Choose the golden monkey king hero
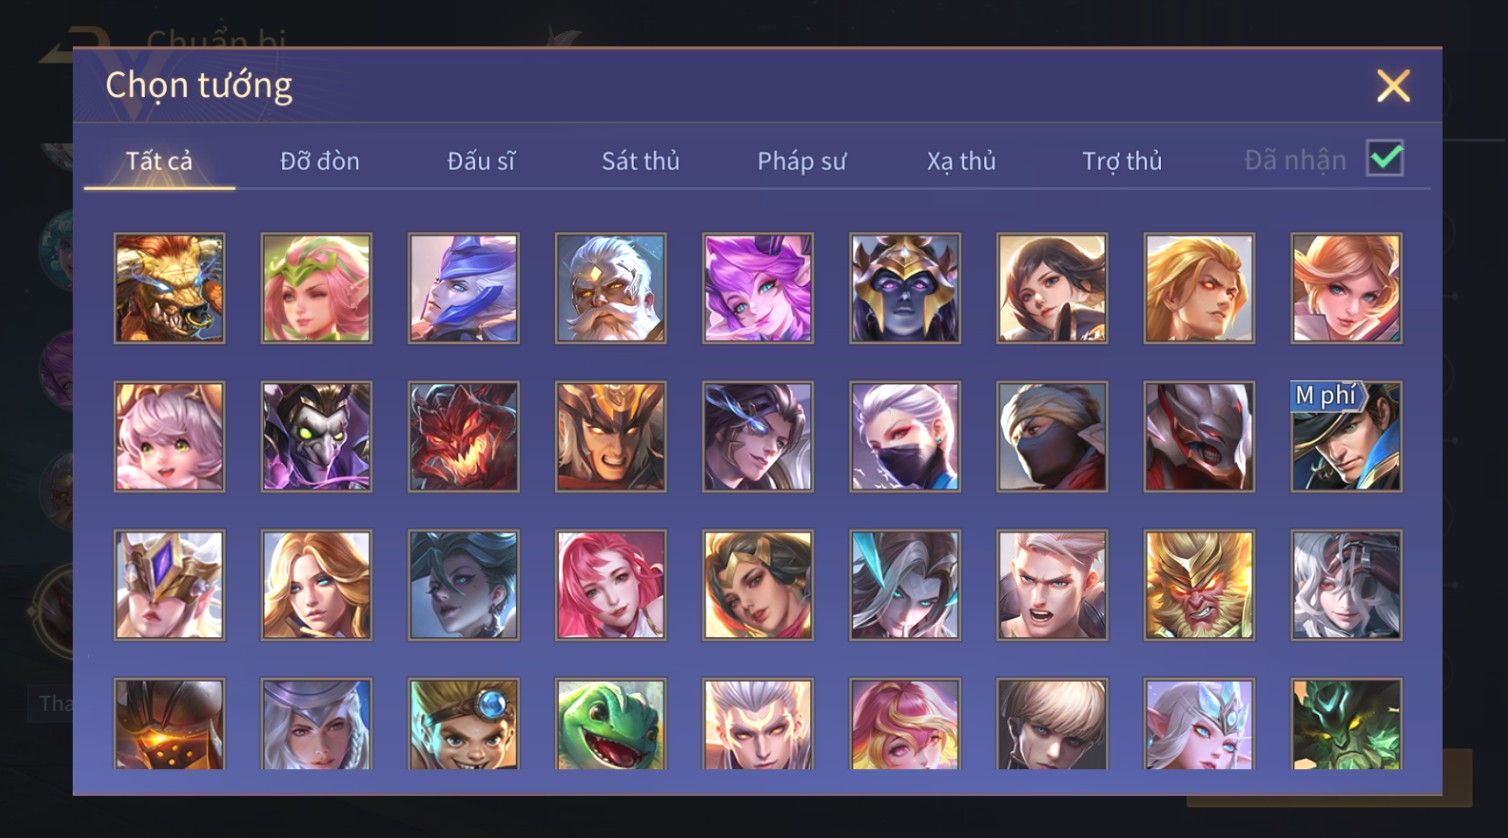The height and width of the screenshot is (838, 1508). tap(1198, 585)
